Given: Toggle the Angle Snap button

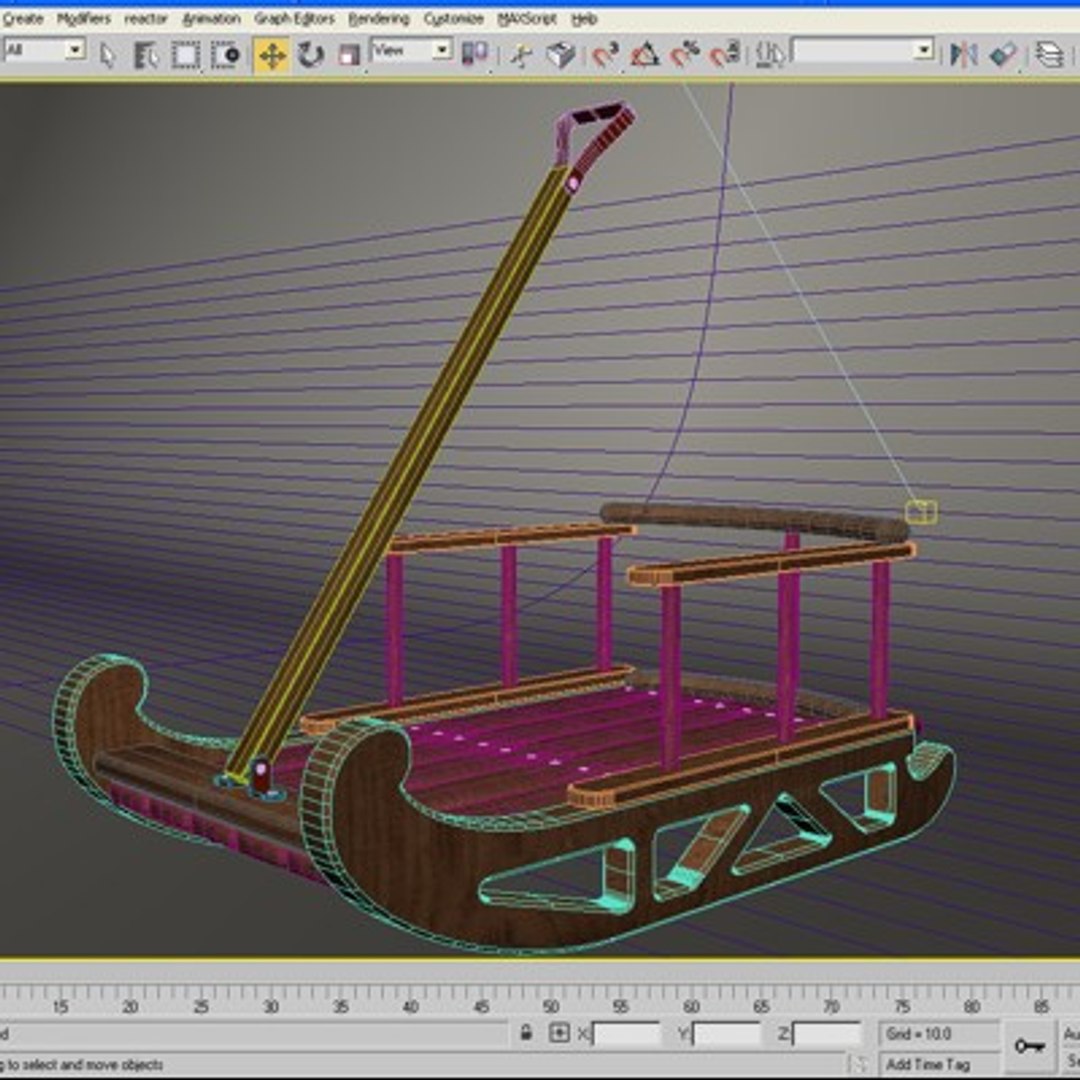Looking at the screenshot, I should 645,54.
